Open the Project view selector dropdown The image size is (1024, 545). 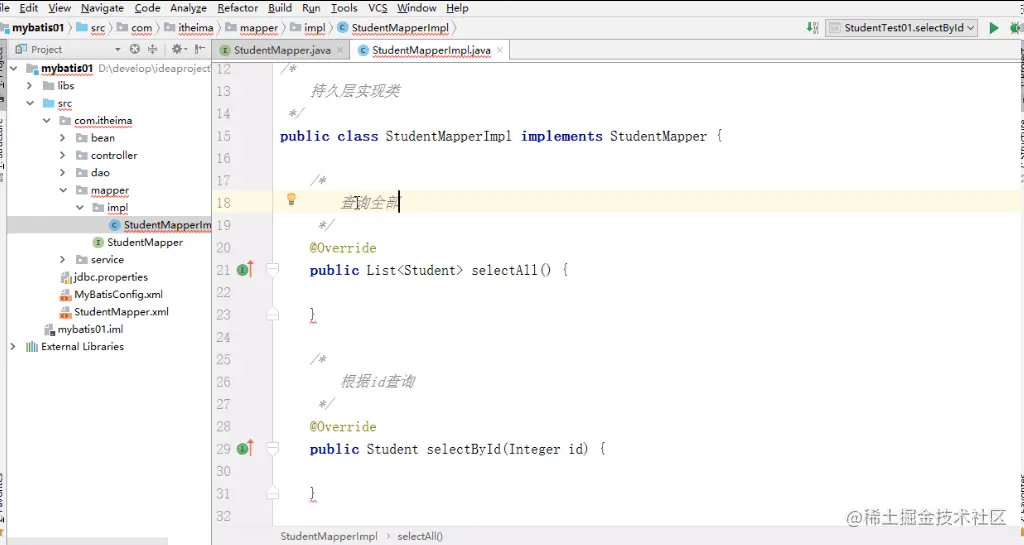pyautogui.click(x=118, y=49)
